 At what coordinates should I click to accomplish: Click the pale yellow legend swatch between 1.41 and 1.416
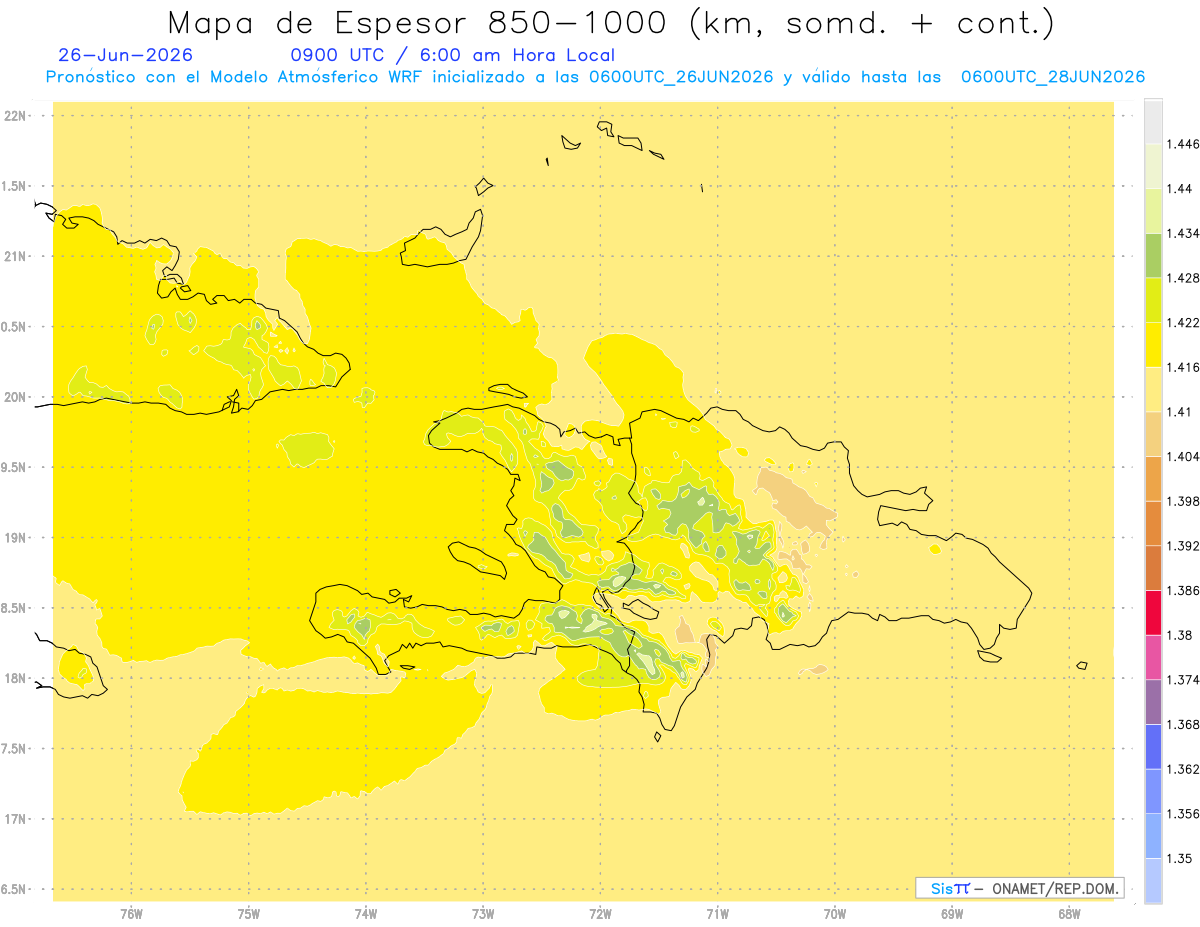(x=1153, y=389)
